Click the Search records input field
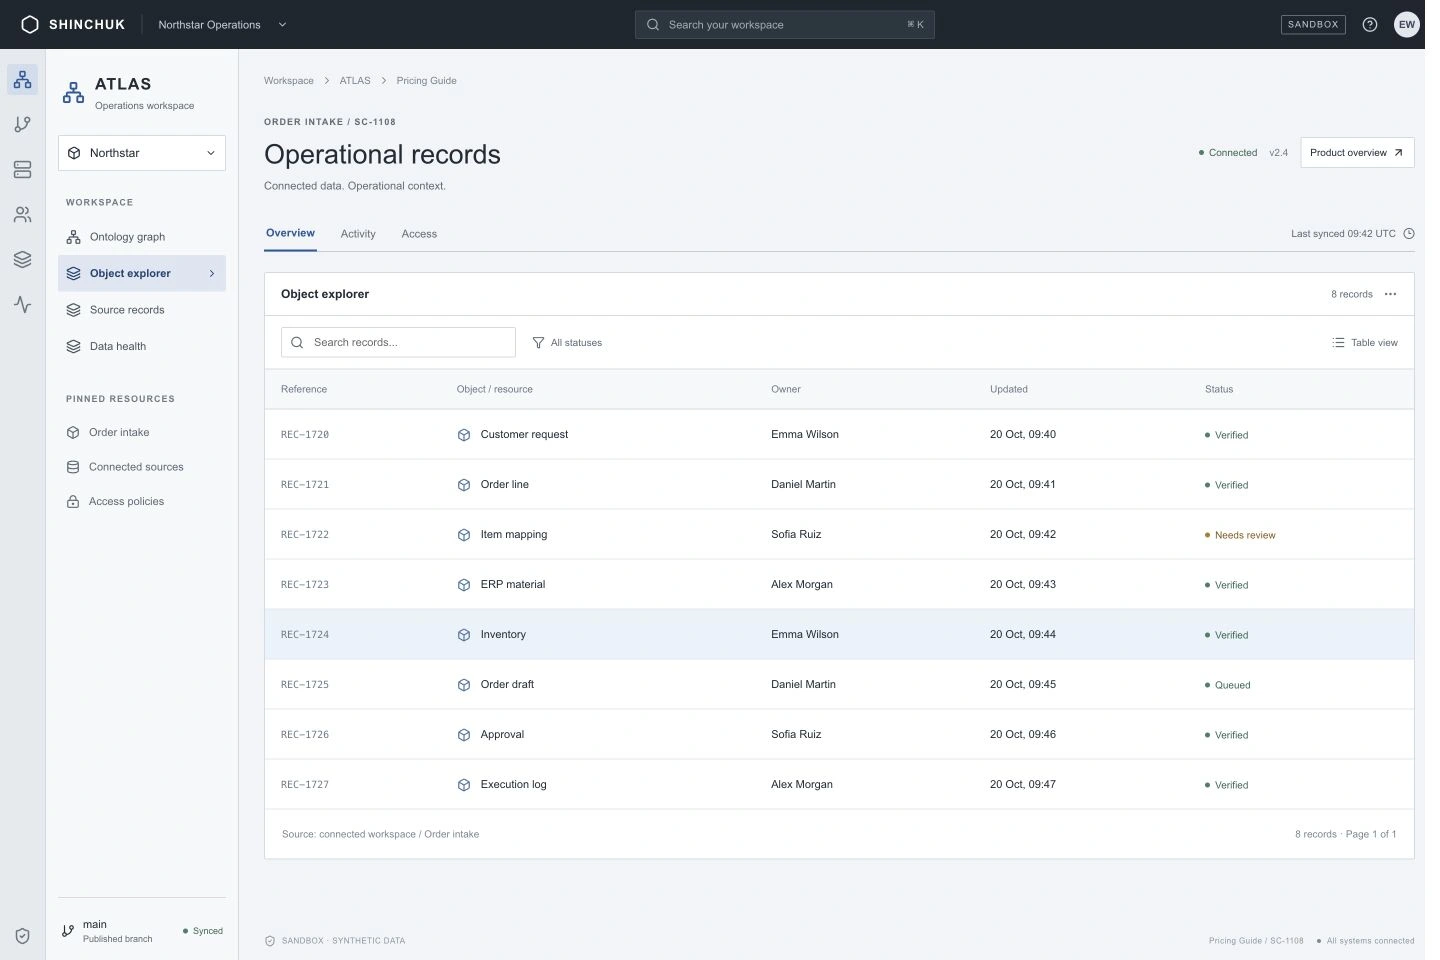1440x960 pixels. [398, 343]
